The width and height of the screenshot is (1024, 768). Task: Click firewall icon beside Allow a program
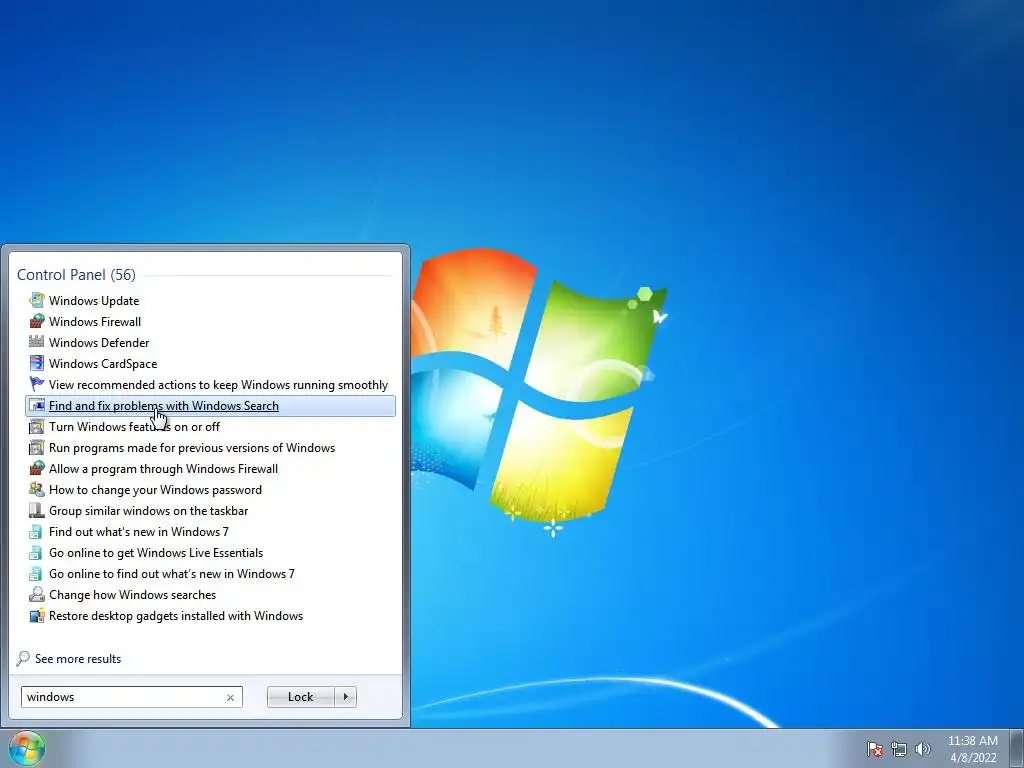(x=37, y=468)
